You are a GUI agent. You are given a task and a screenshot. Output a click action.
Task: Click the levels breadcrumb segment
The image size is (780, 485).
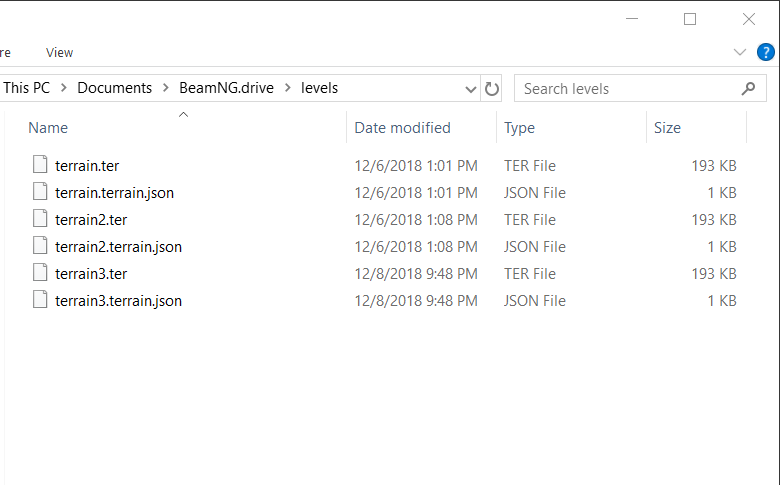coord(319,88)
